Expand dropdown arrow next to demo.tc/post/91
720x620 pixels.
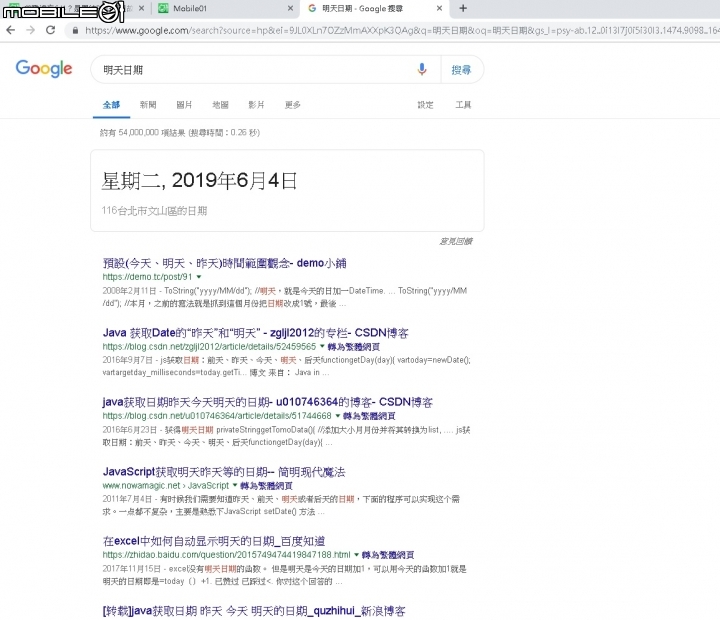(199, 277)
